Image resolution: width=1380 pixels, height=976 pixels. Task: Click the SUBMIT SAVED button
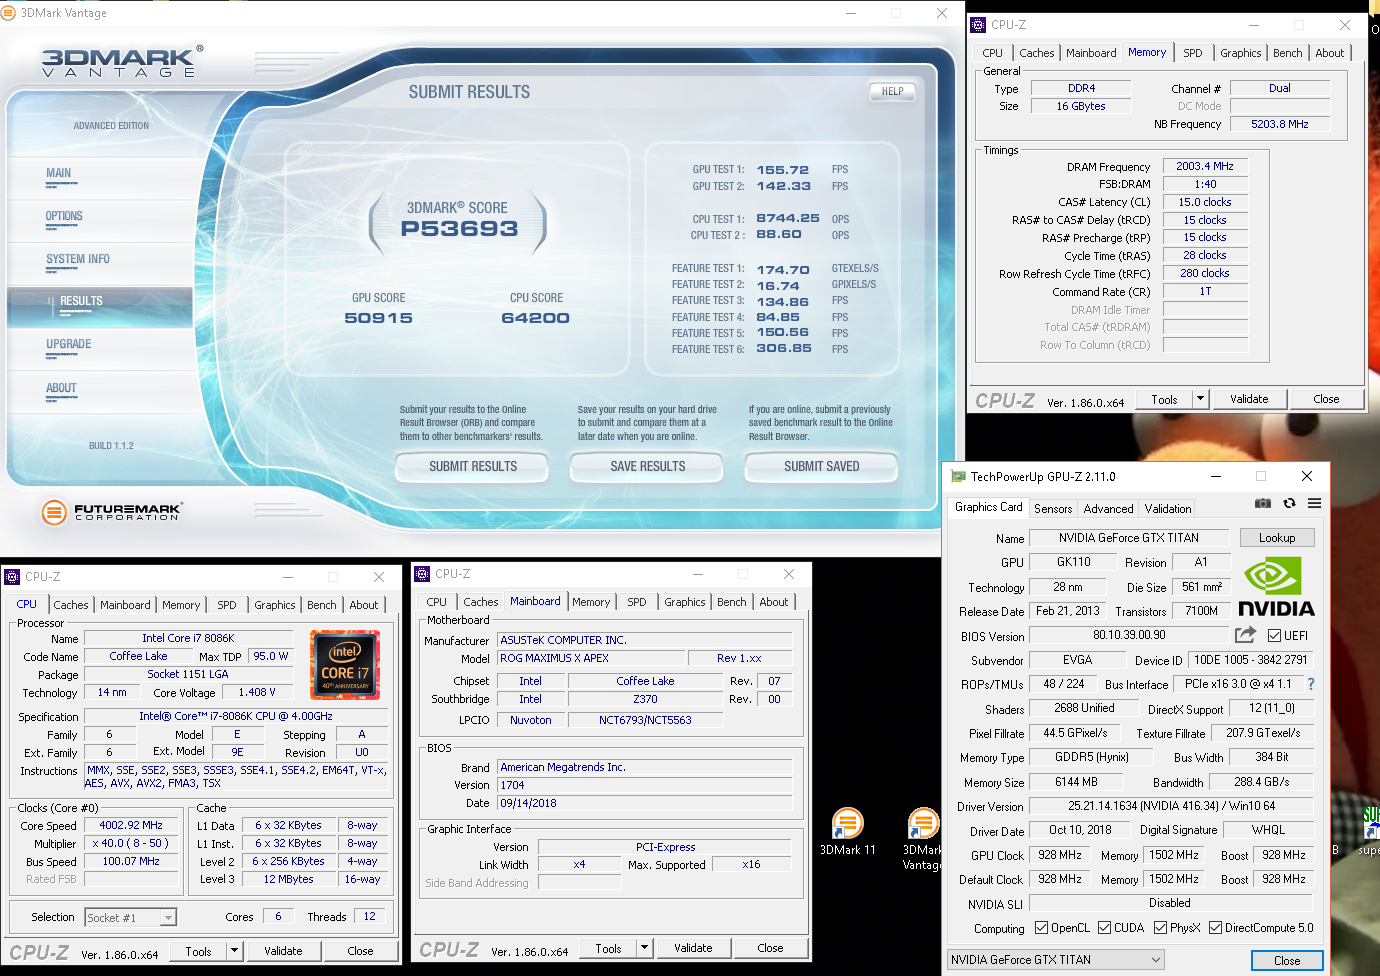(x=822, y=467)
